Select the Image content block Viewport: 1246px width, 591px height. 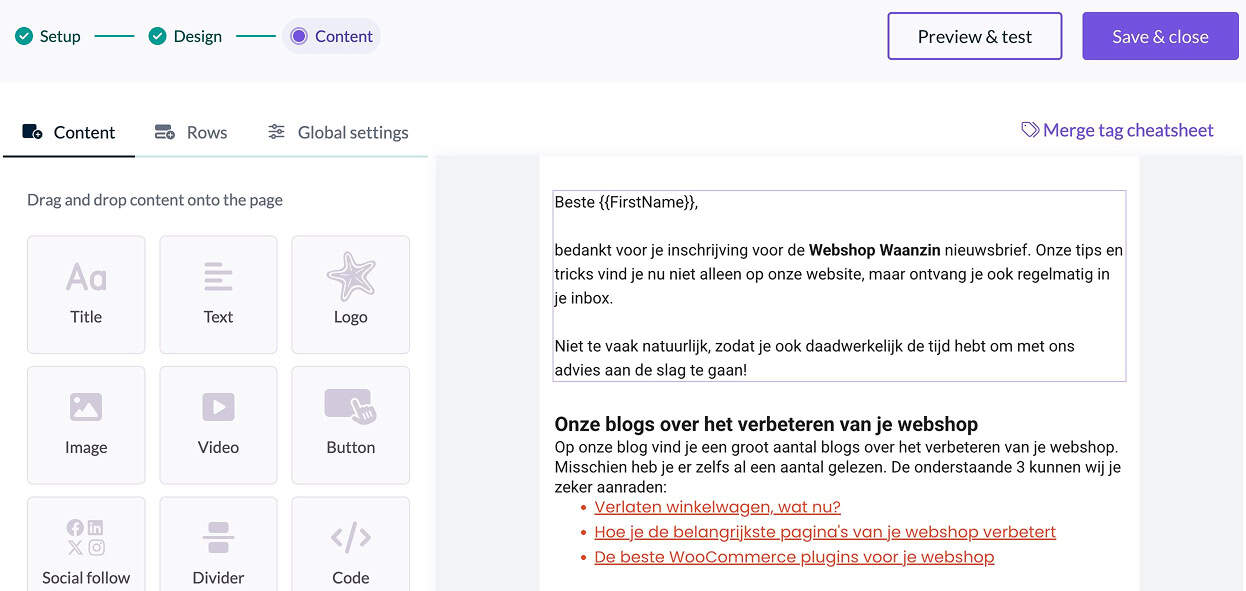tap(86, 424)
